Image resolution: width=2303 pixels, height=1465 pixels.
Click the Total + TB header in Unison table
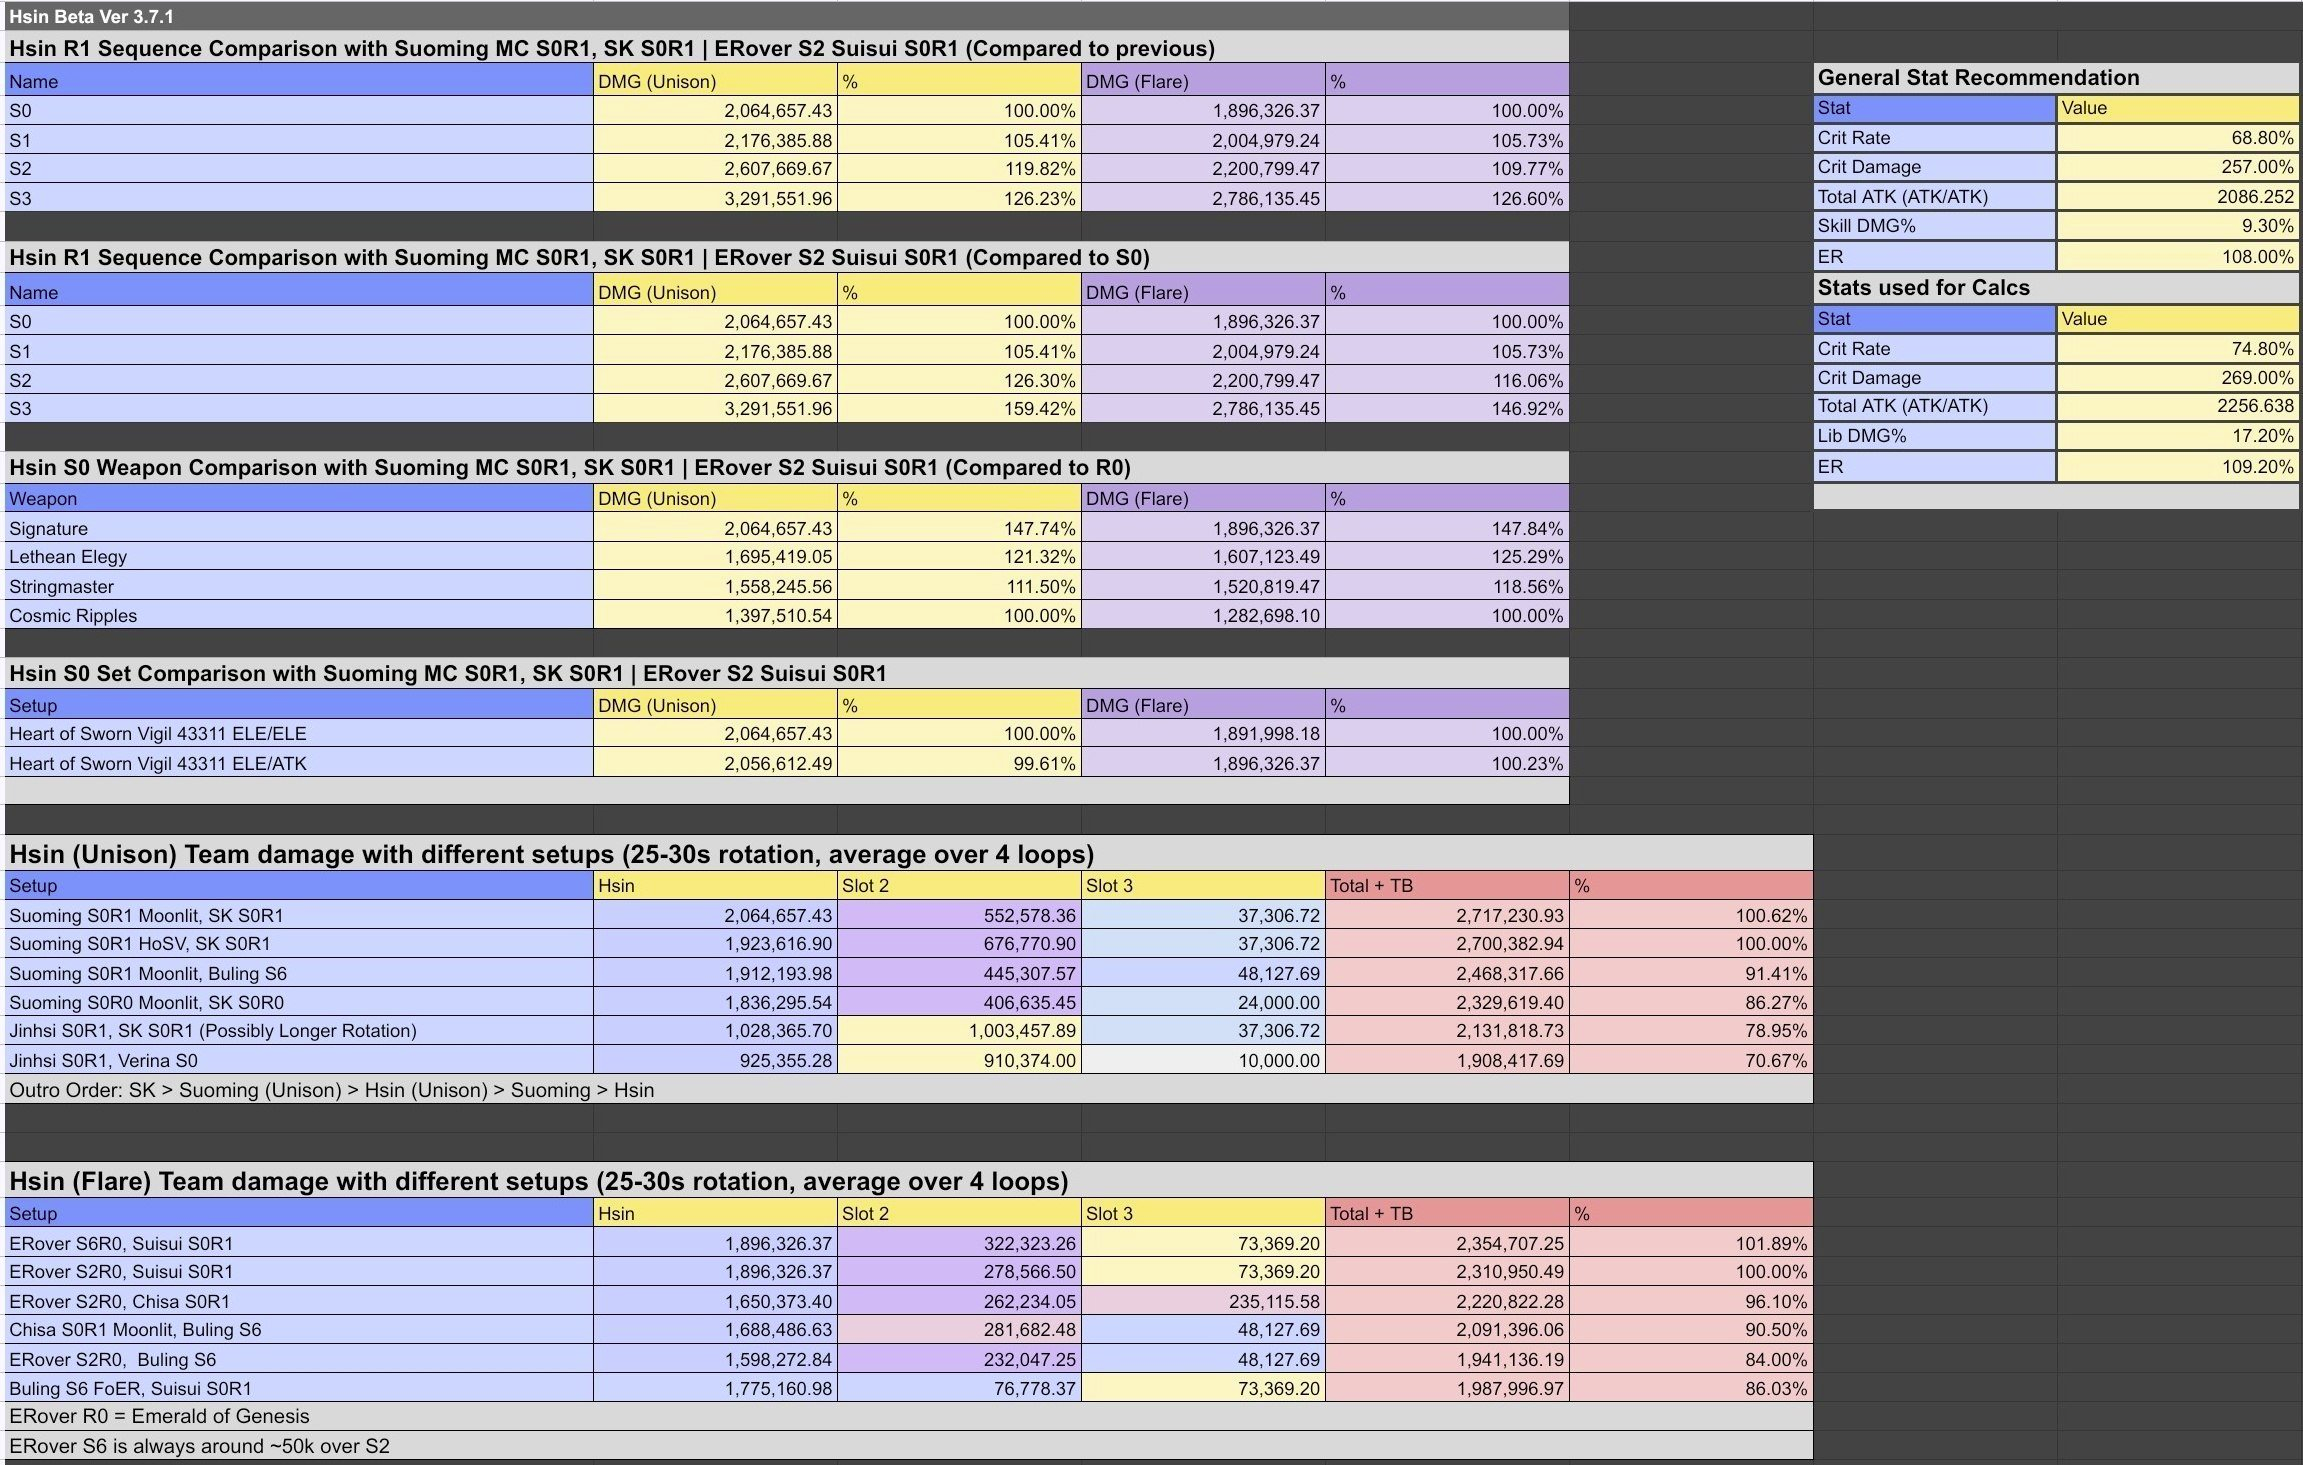[1447, 886]
